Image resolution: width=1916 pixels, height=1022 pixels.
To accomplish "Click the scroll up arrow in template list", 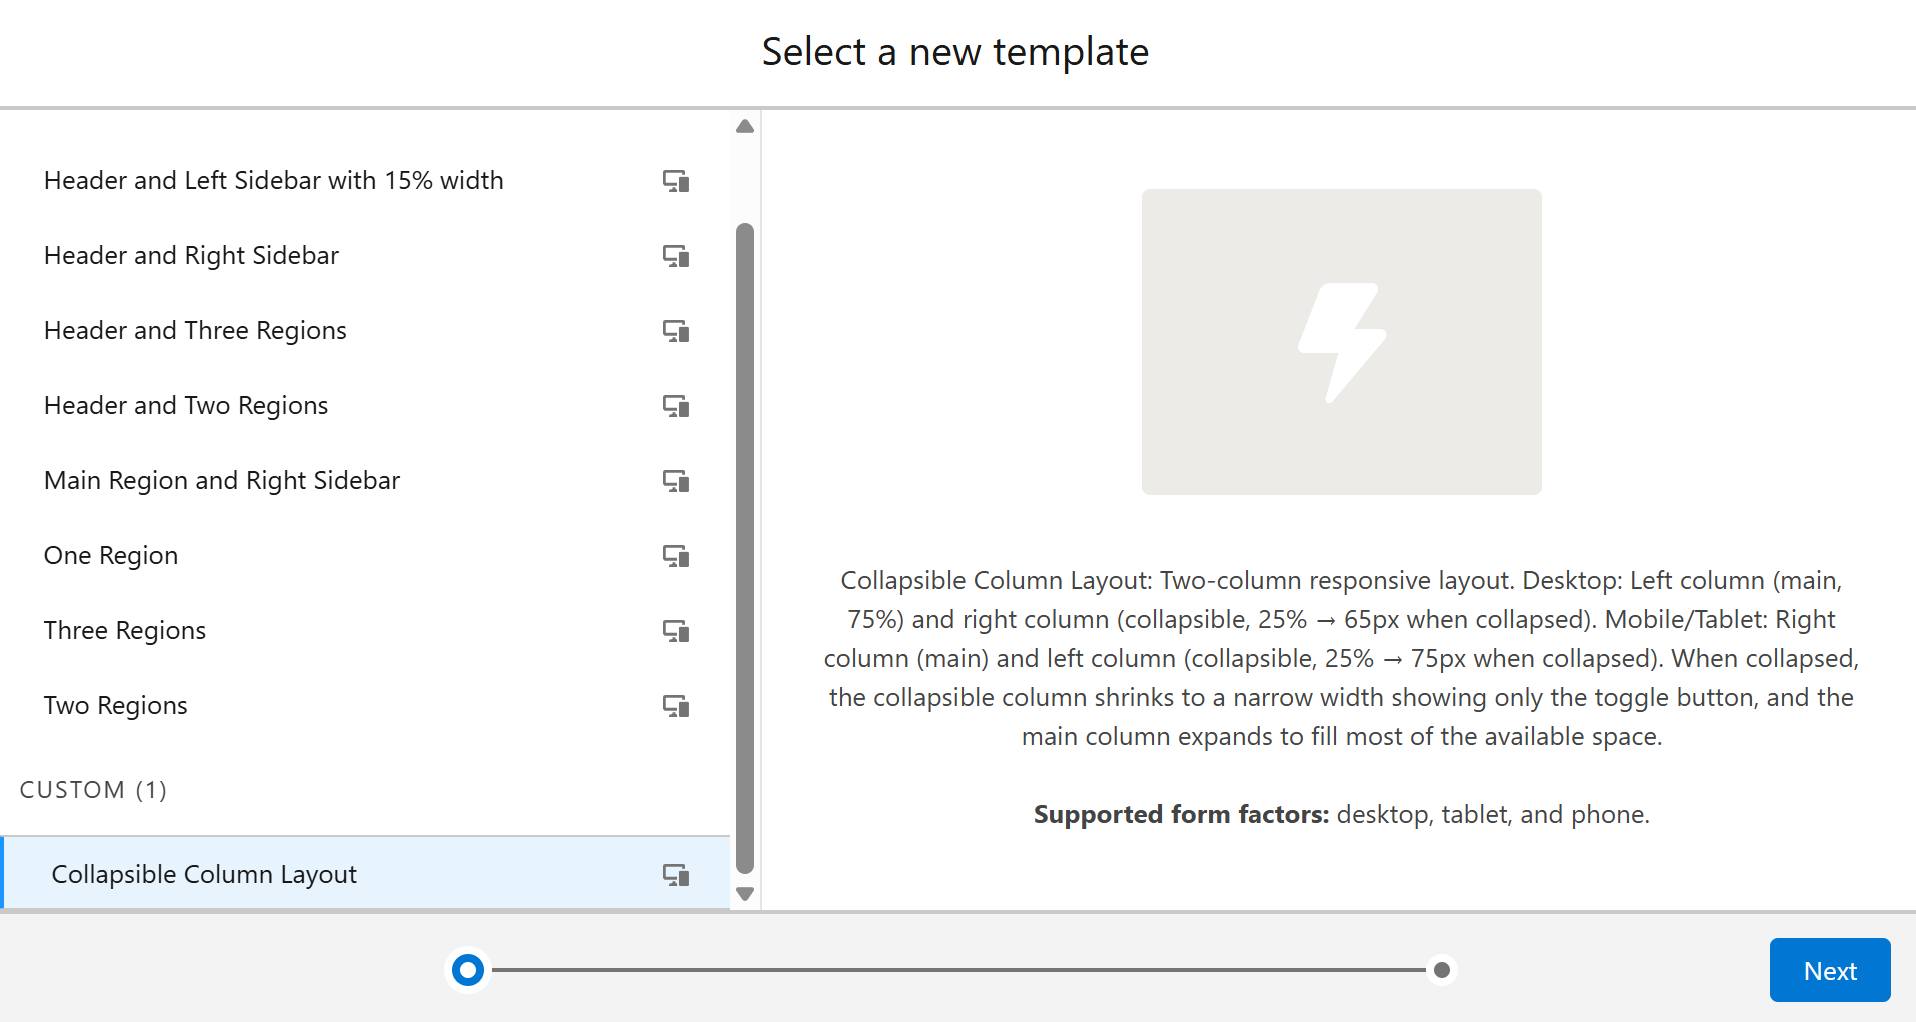I will click(x=745, y=127).
